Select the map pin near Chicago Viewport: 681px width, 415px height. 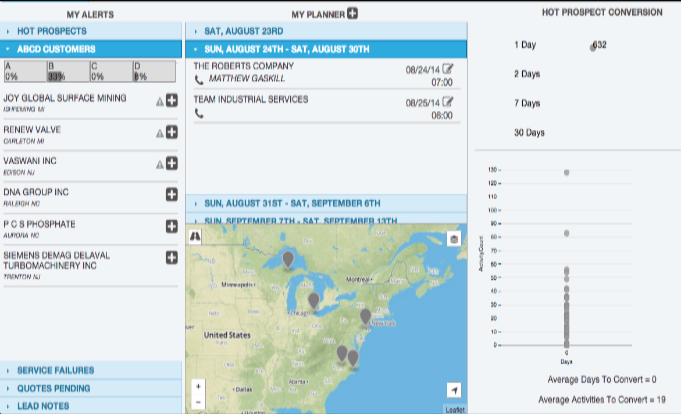click(314, 301)
